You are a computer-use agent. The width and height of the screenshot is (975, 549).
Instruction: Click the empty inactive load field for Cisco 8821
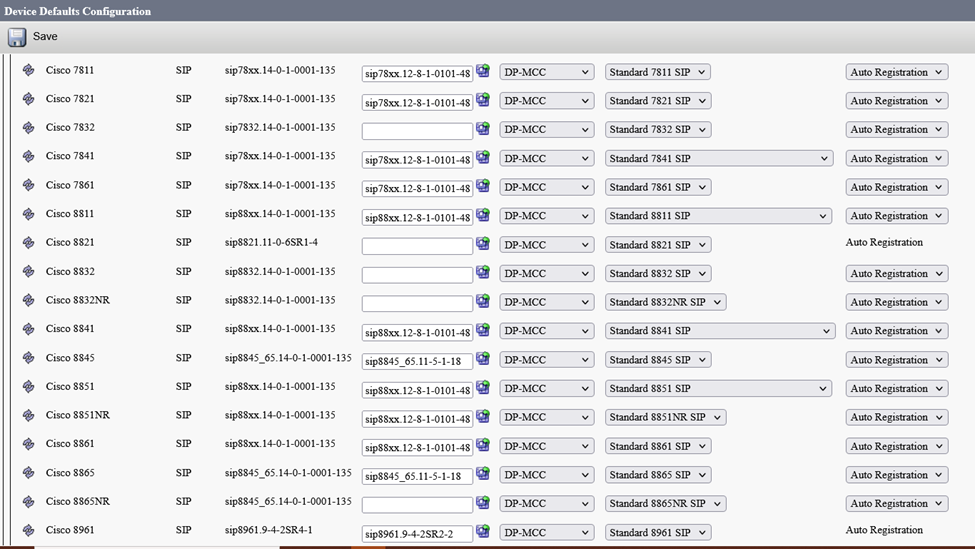[417, 246]
